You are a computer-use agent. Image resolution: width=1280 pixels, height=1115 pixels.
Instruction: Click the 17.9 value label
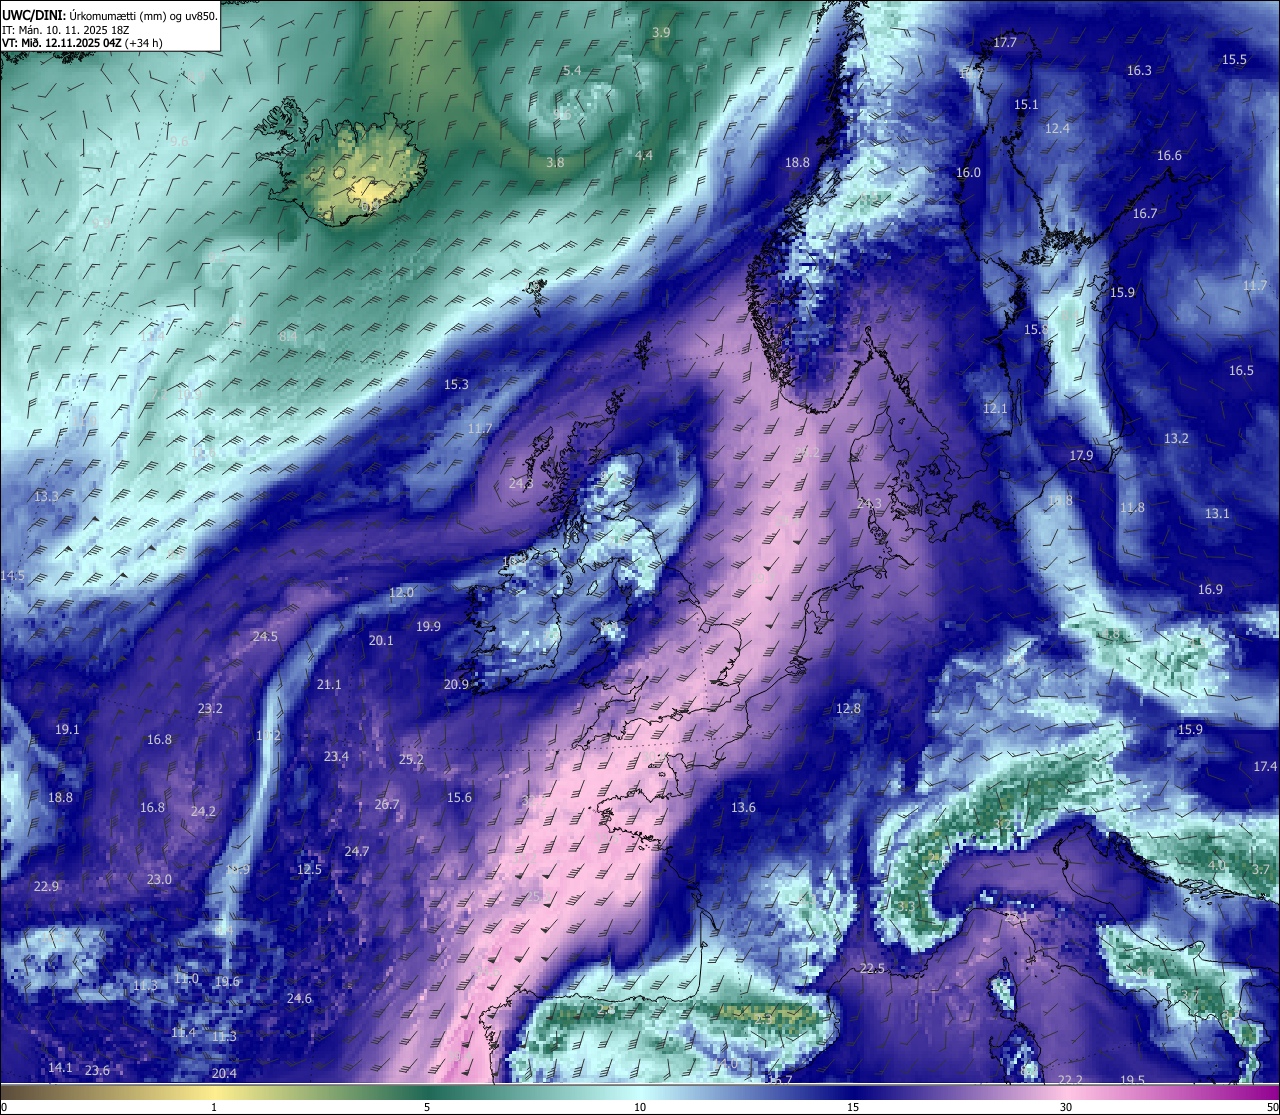(x=1081, y=455)
